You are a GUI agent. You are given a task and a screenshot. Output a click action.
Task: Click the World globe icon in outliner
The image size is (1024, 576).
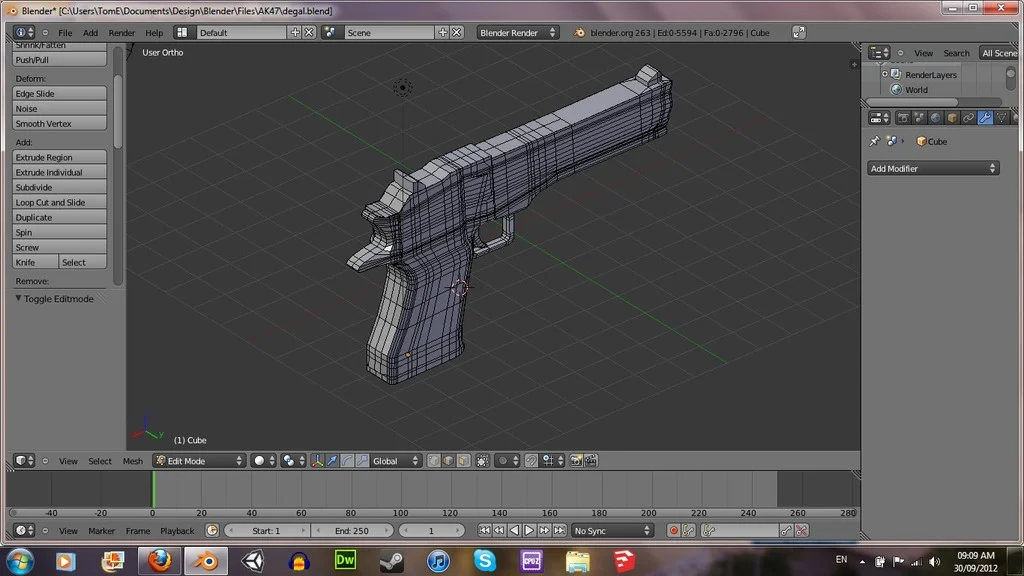click(x=897, y=89)
